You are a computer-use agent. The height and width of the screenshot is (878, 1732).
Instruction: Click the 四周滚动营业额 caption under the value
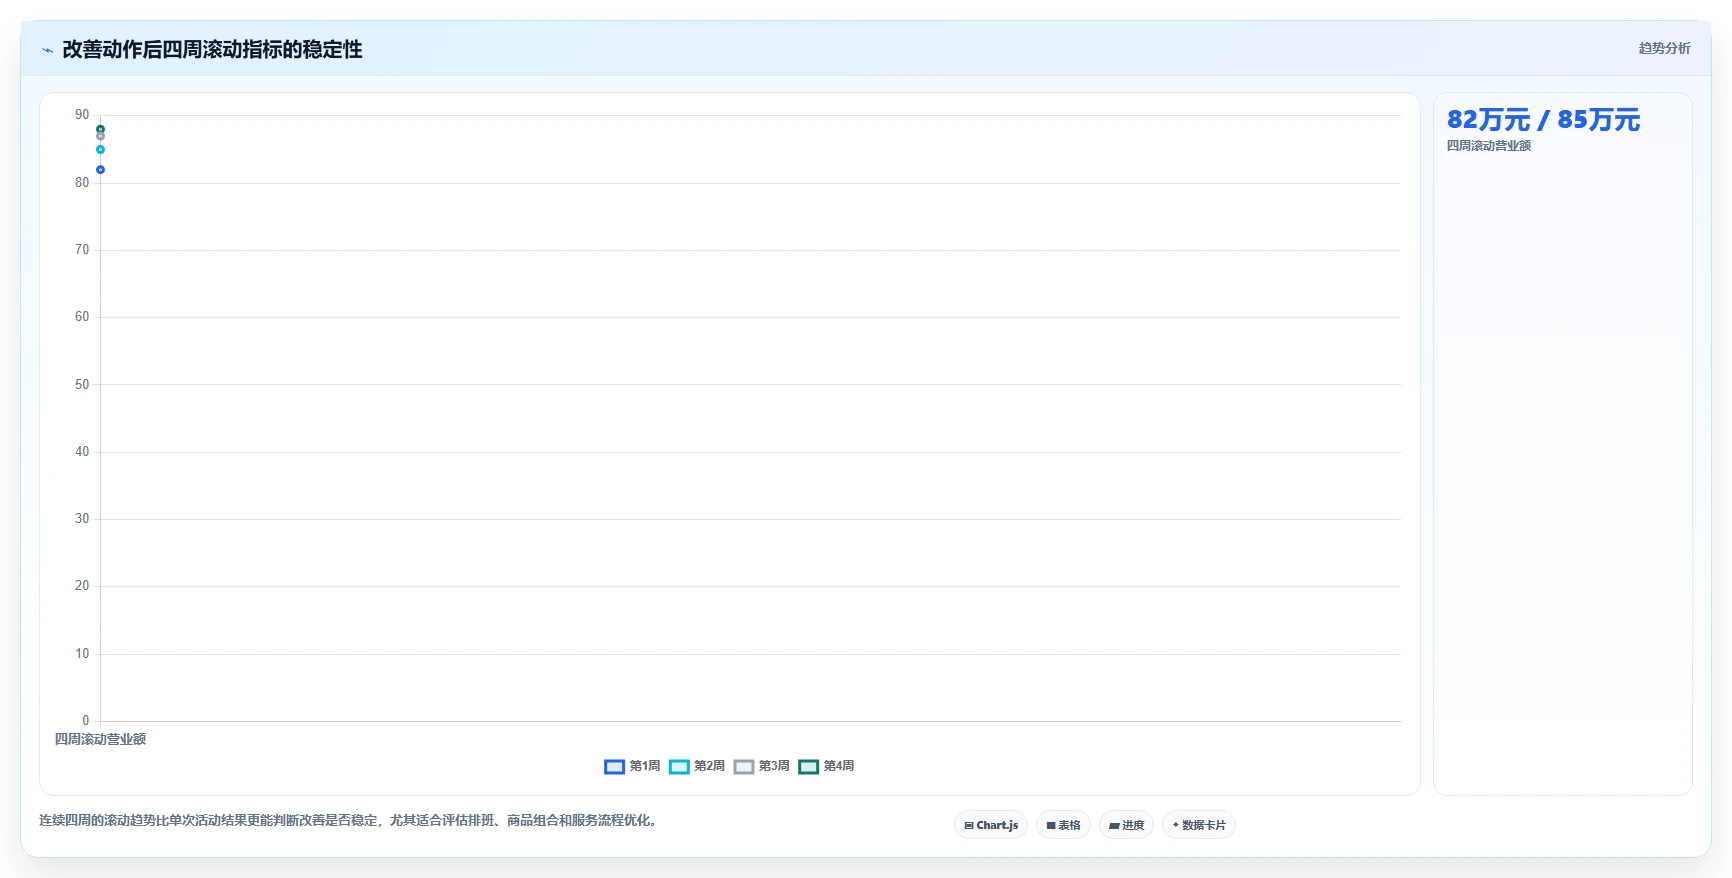(1488, 146)
